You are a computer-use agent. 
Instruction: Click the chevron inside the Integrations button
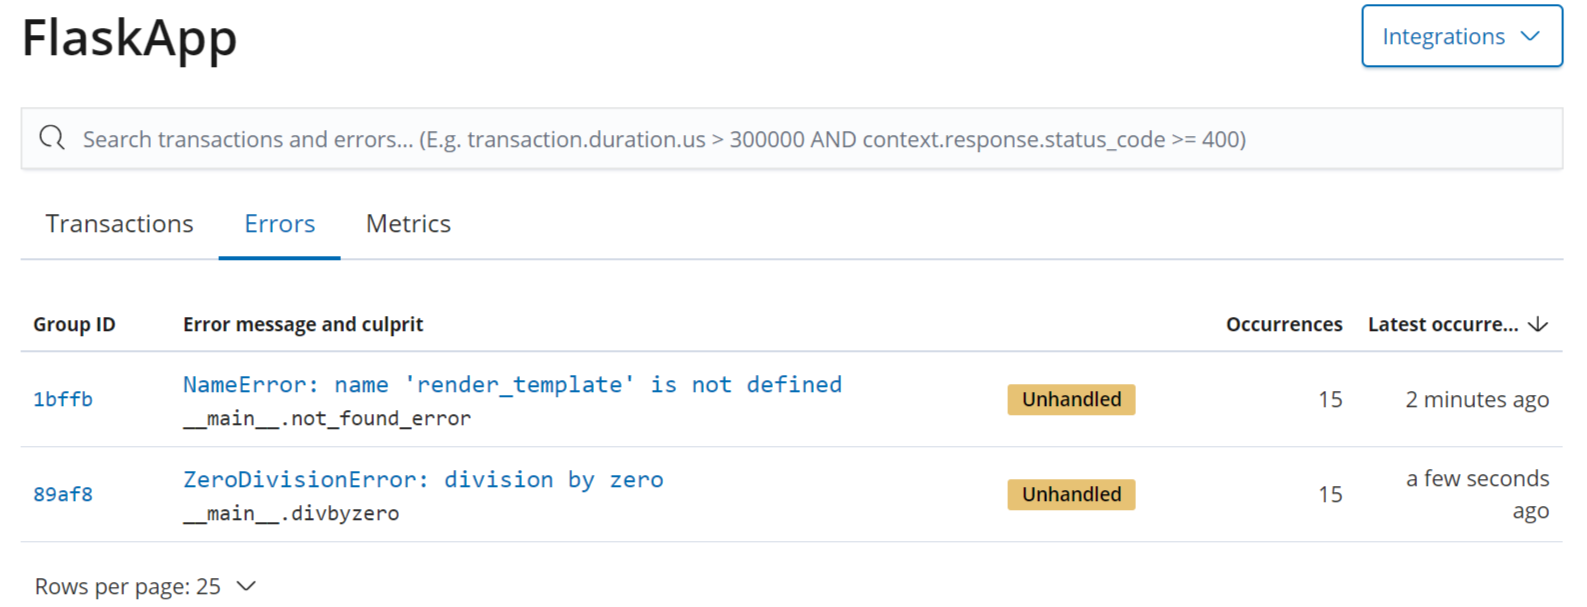[x=1530, y=36]
